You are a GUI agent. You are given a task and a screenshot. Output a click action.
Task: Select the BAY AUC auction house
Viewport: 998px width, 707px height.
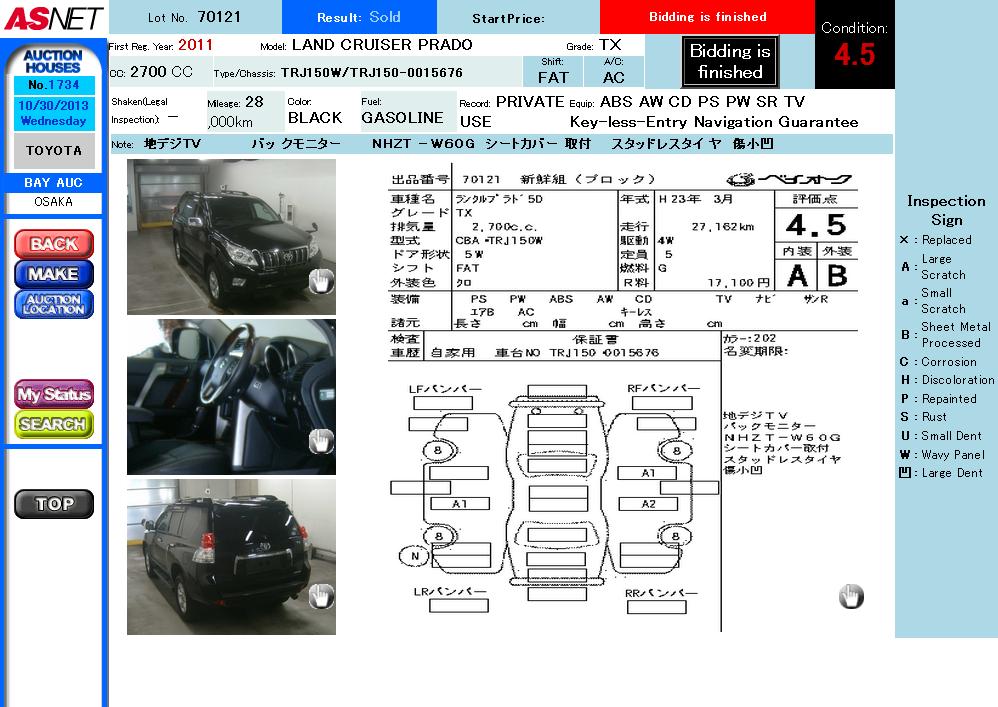[x=54, y=183]
